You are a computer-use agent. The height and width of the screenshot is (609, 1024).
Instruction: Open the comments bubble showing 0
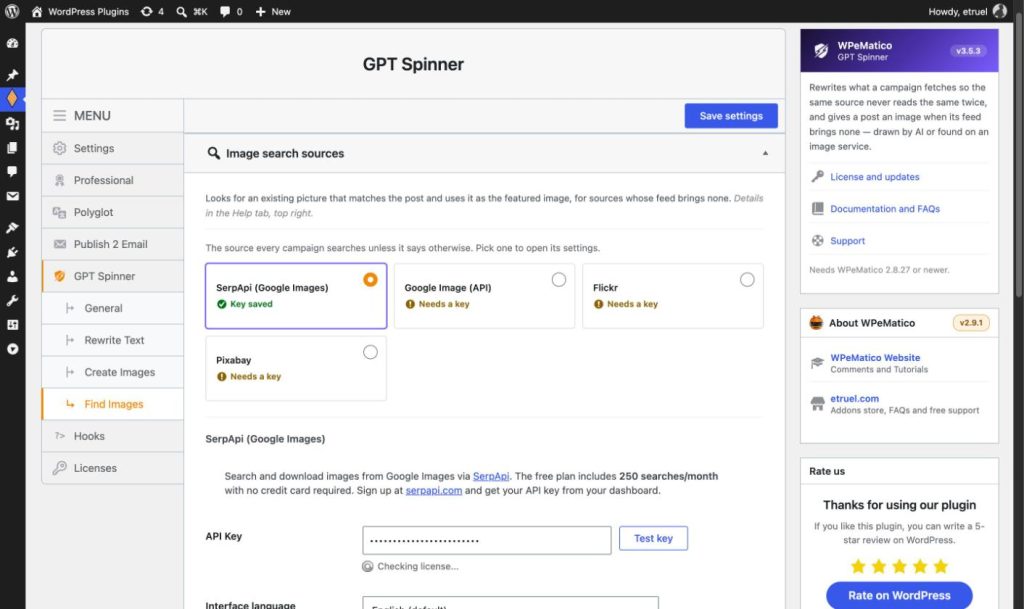231,11
